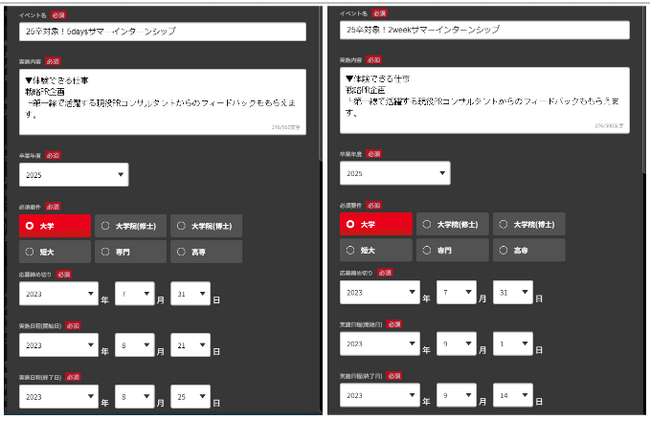Click the 5days summer internship event name field
650x421 pixels.
(x=162, y=31)
